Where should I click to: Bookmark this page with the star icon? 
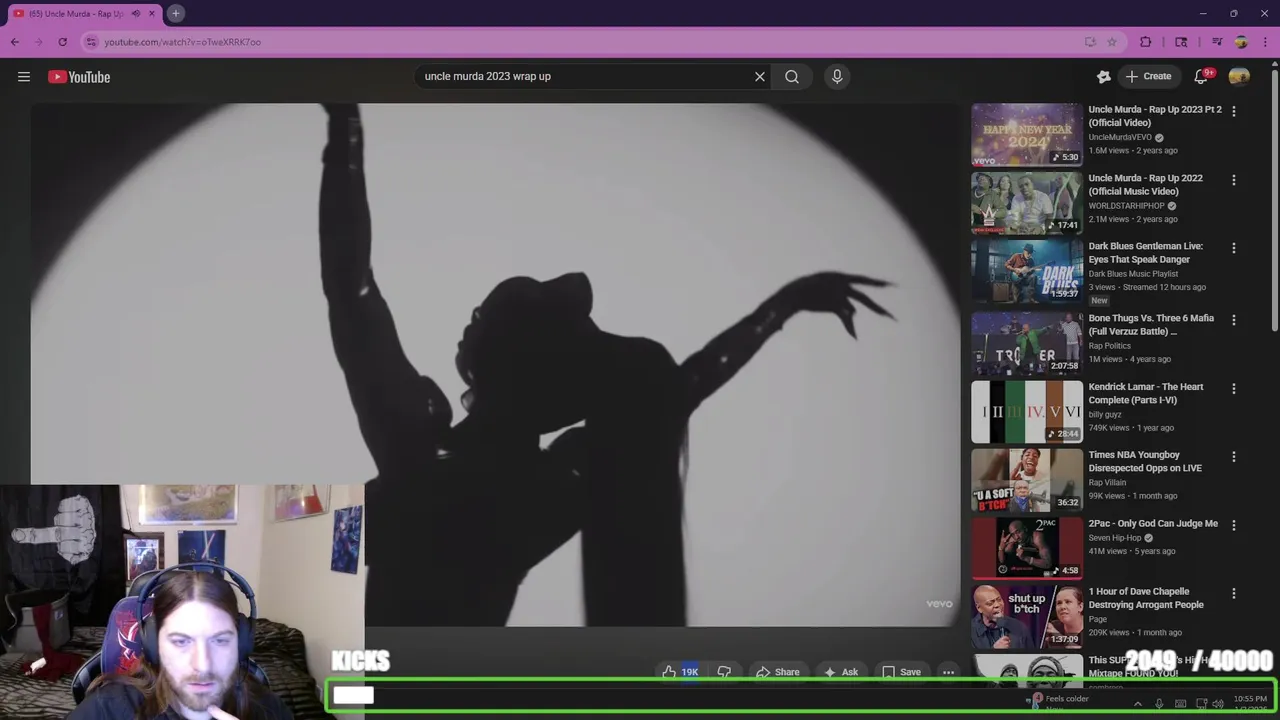tap(1112, 42)
